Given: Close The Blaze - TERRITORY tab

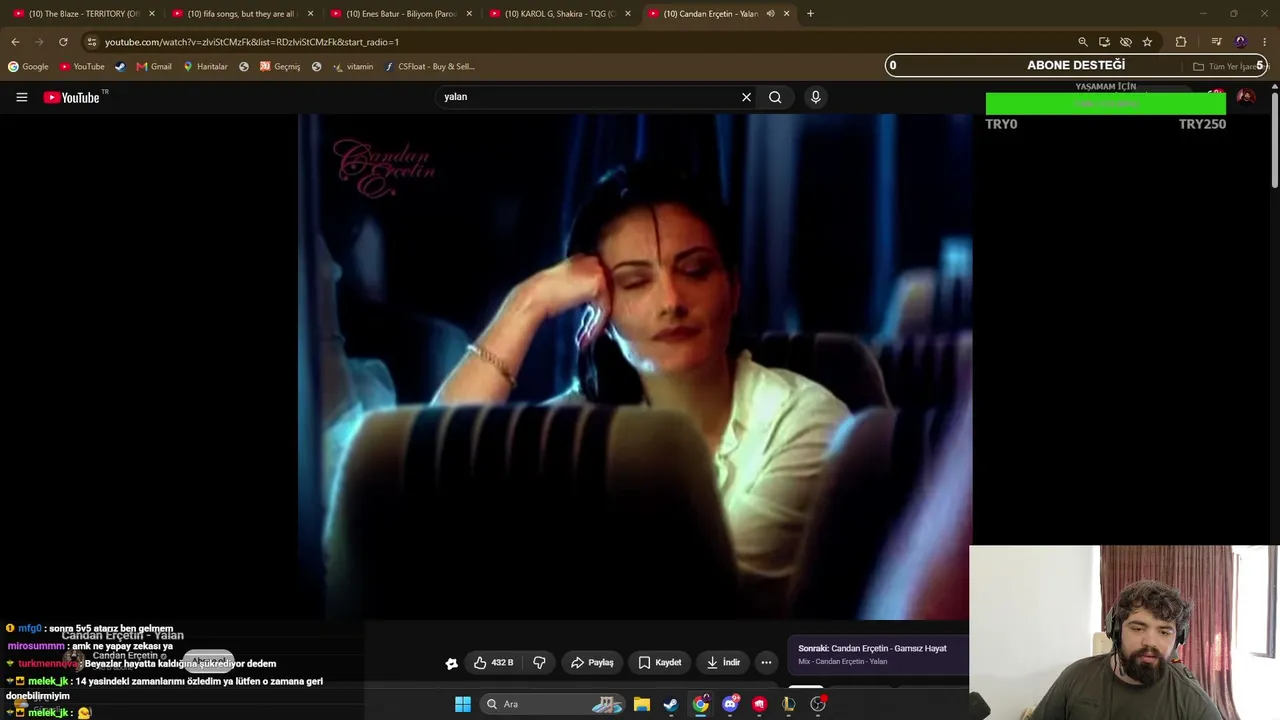Looking at the screenshot, I should pos(152,14).
